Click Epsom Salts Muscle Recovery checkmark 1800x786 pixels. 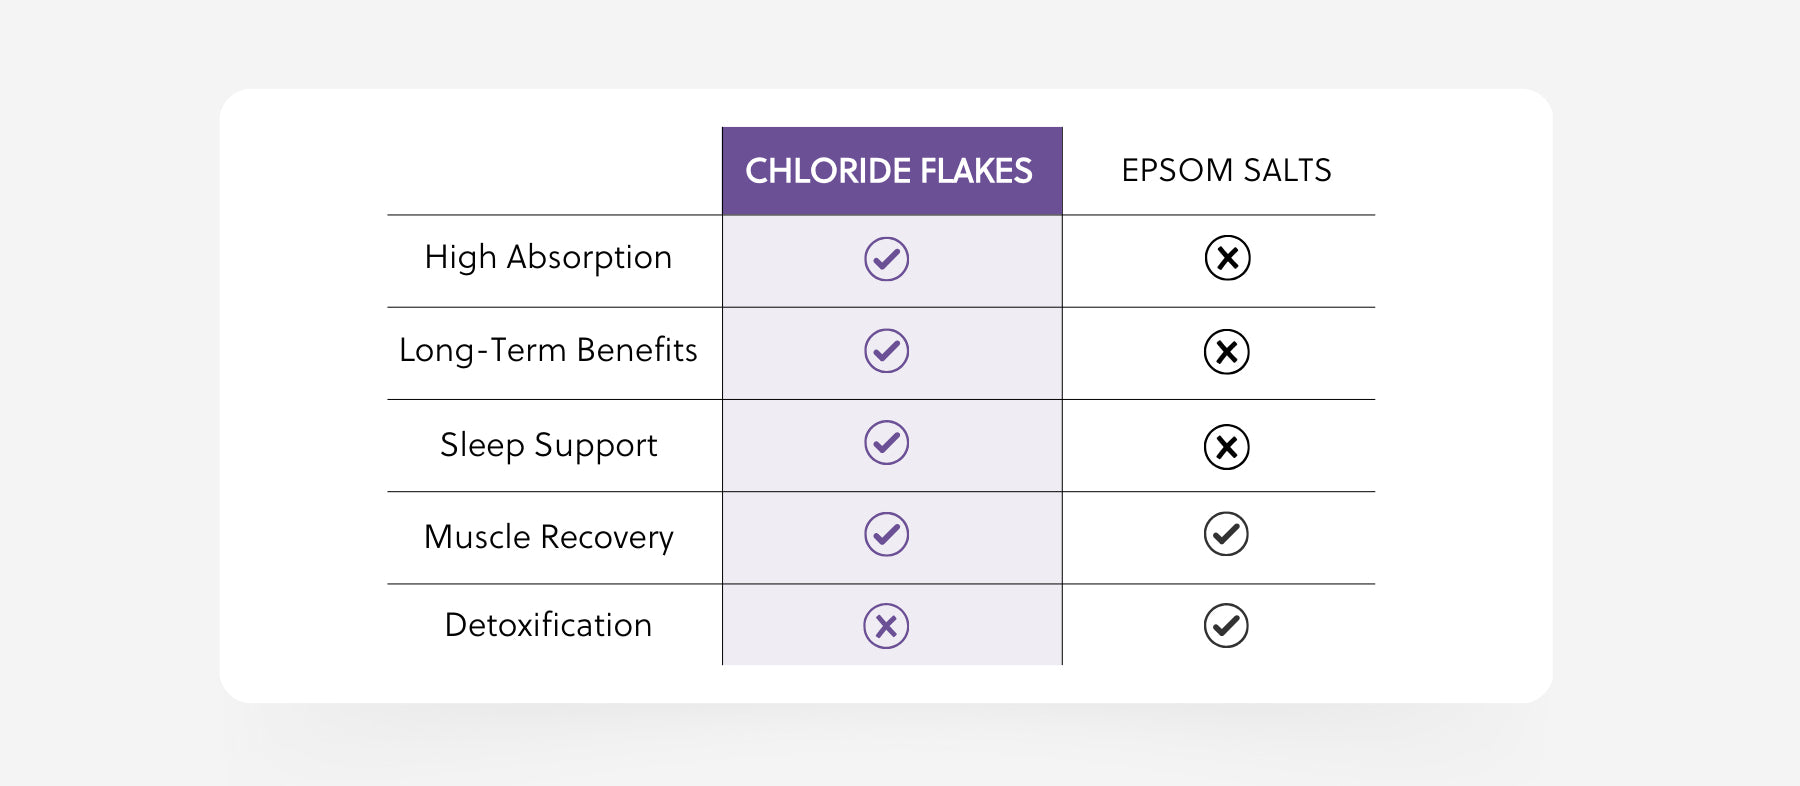[1226, 534]
